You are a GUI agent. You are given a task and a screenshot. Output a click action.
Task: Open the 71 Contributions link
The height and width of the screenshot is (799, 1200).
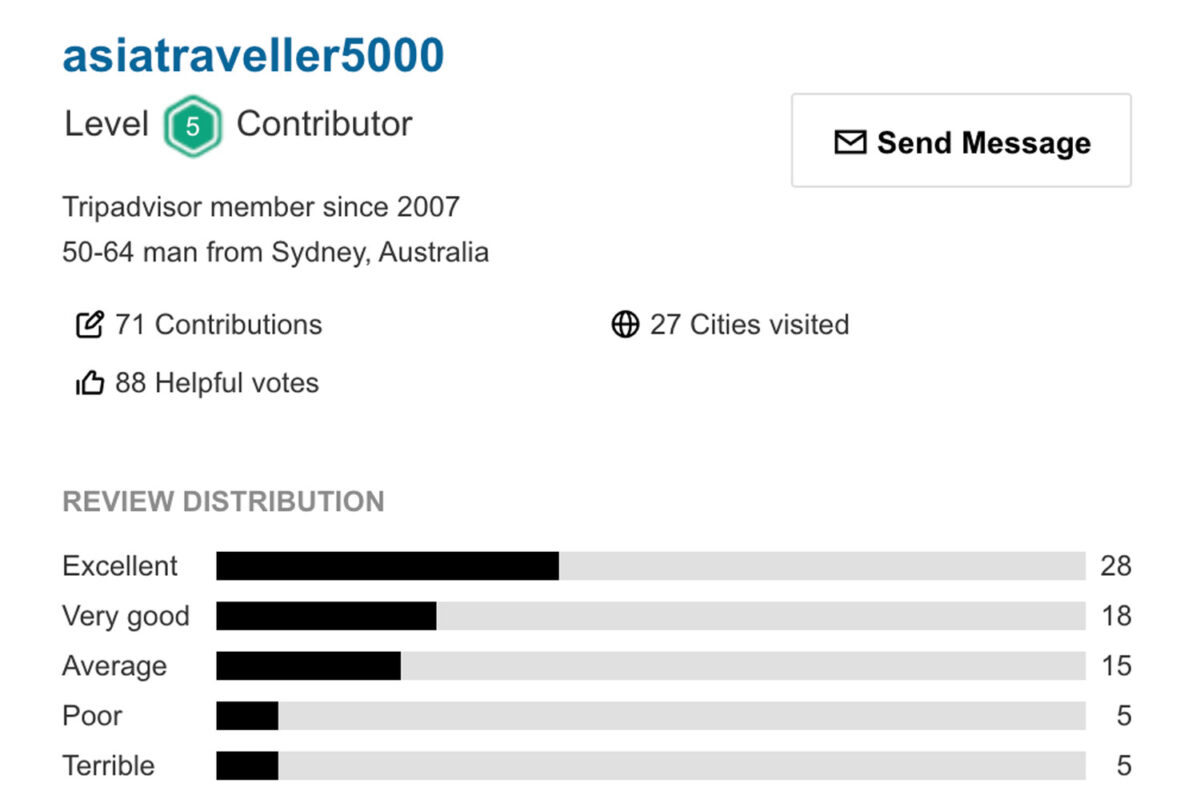click(218, 325)
